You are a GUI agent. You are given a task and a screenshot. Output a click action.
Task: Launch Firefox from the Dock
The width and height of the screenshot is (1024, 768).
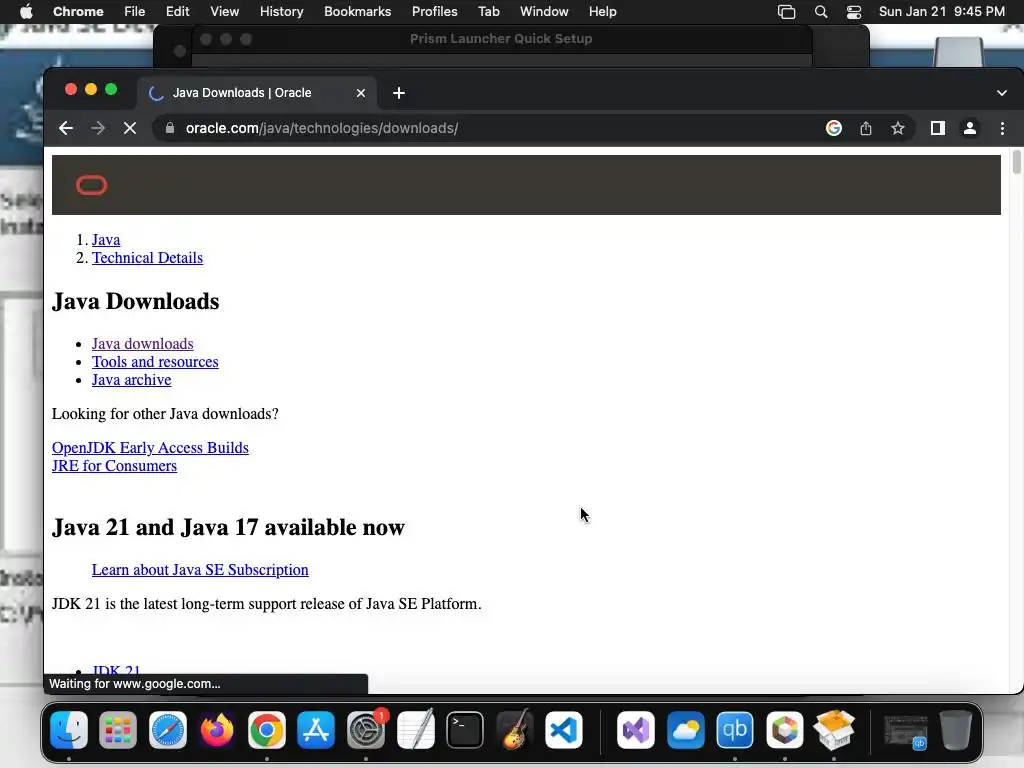217,729
